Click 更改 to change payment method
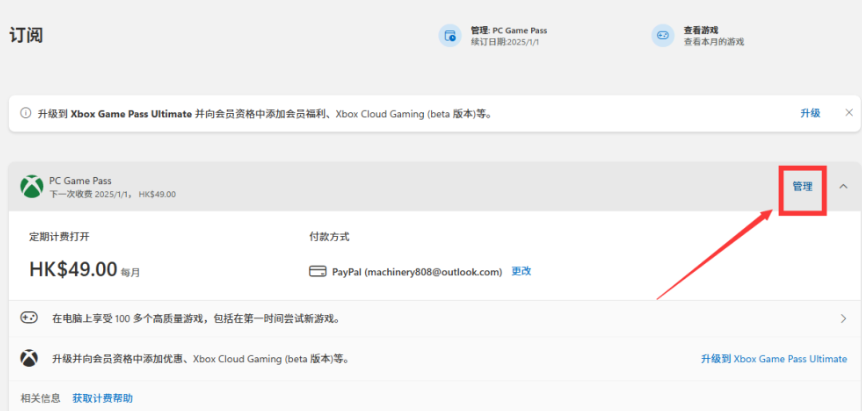Image resolution: width=862 pixels, height=411 pixels. (x=521, y=271)
